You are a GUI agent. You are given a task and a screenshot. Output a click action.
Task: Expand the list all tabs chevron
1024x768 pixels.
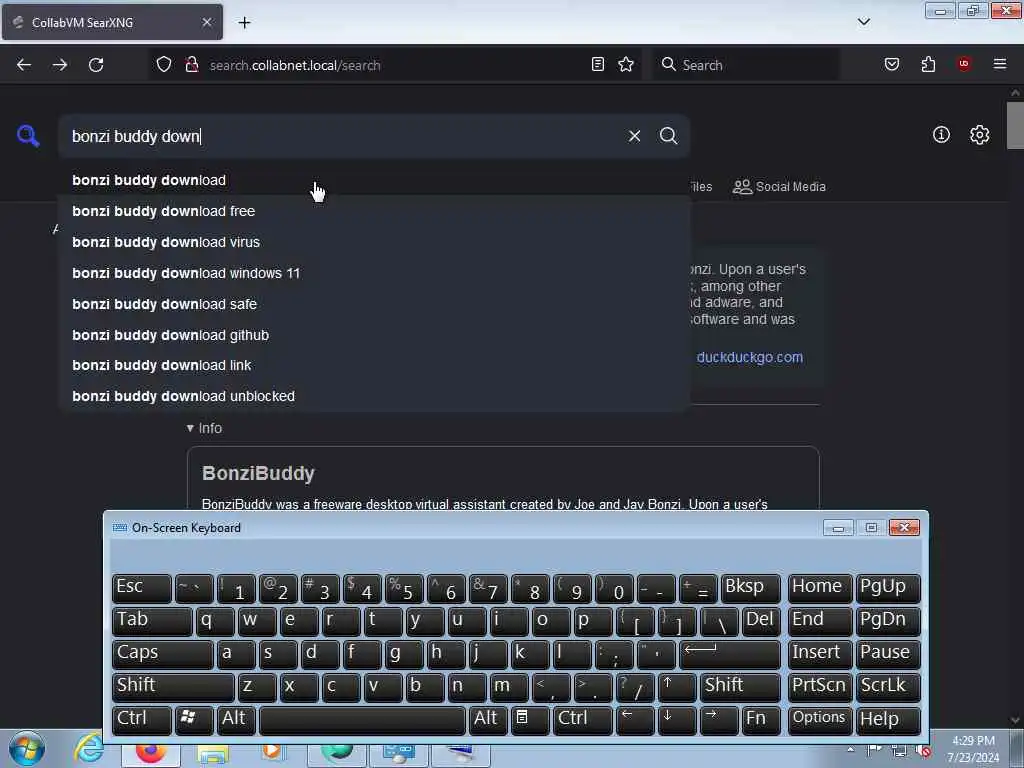pyautogui.click(x=863, y=22)
